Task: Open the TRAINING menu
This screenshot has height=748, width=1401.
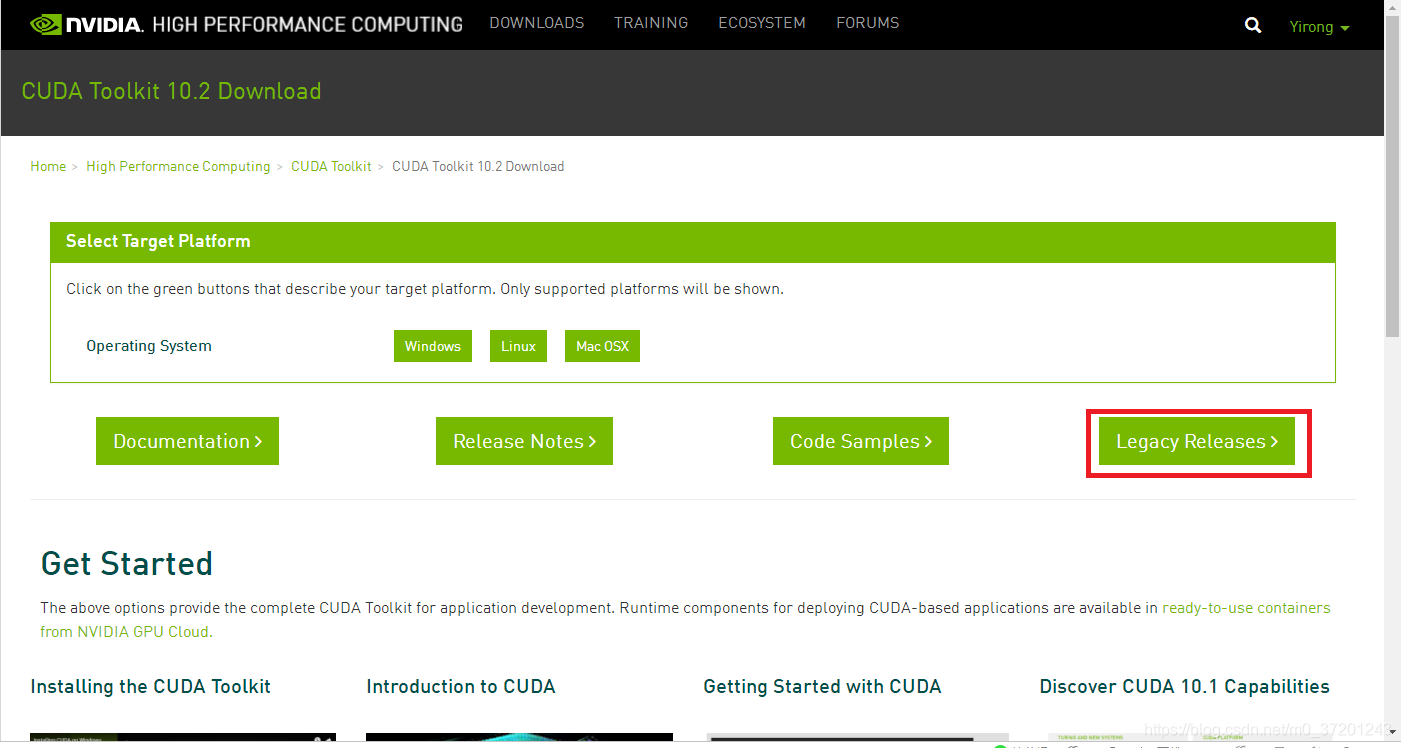Action: [x=651, y=22]
